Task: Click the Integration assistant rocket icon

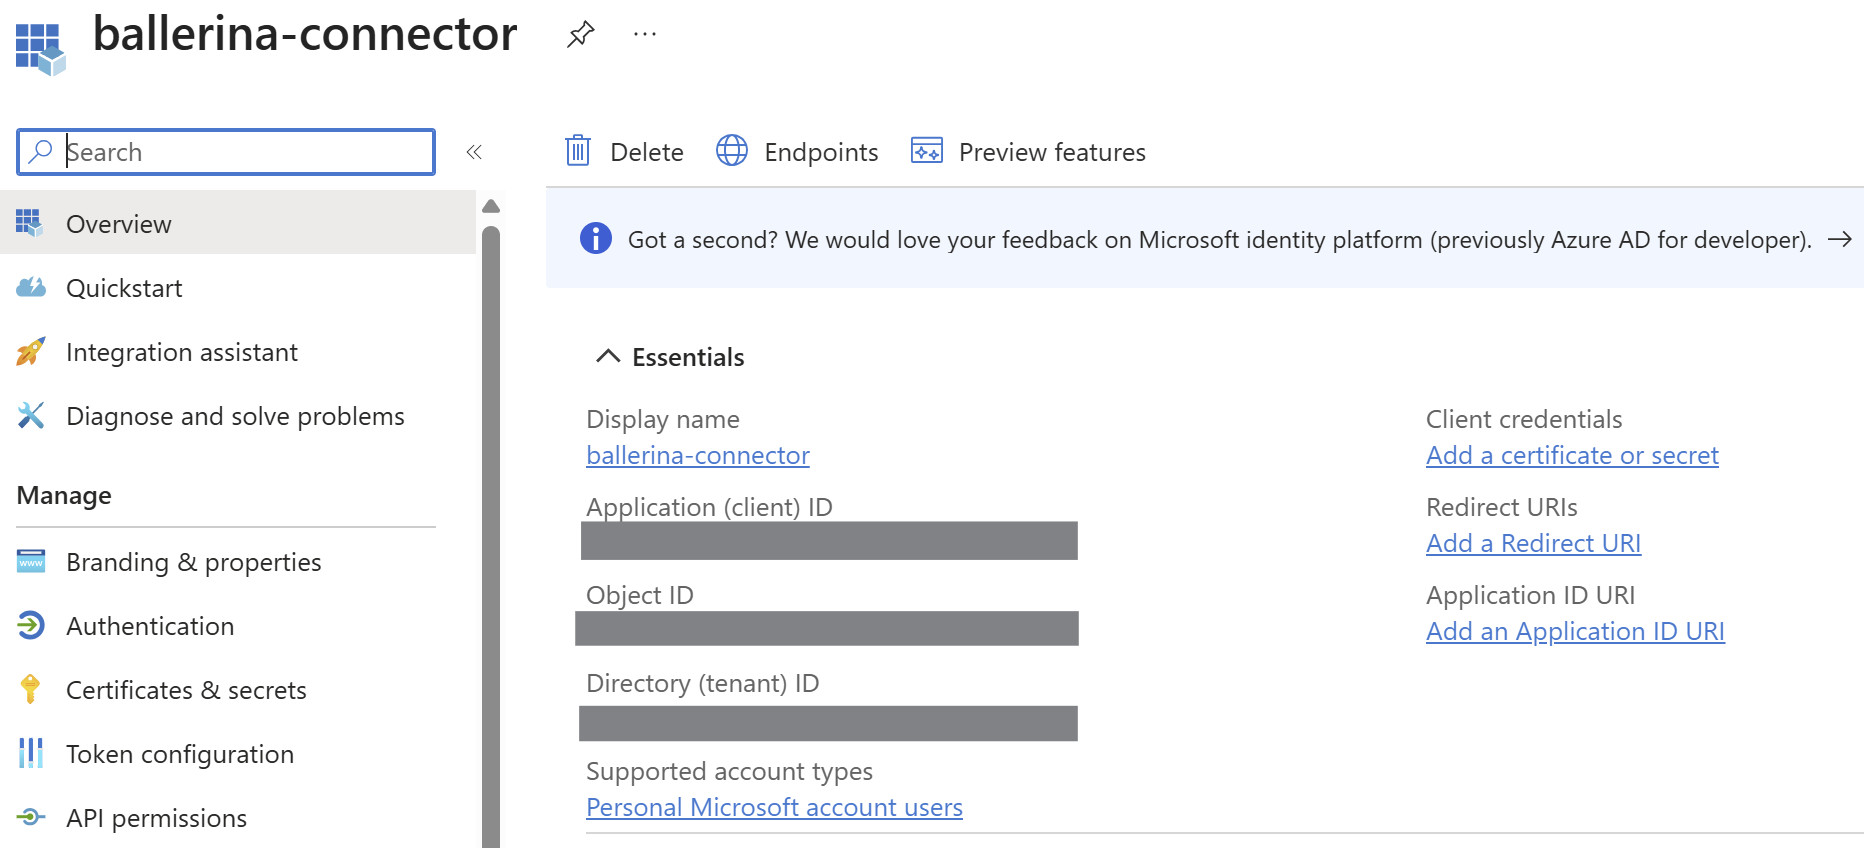Action: 31,351
